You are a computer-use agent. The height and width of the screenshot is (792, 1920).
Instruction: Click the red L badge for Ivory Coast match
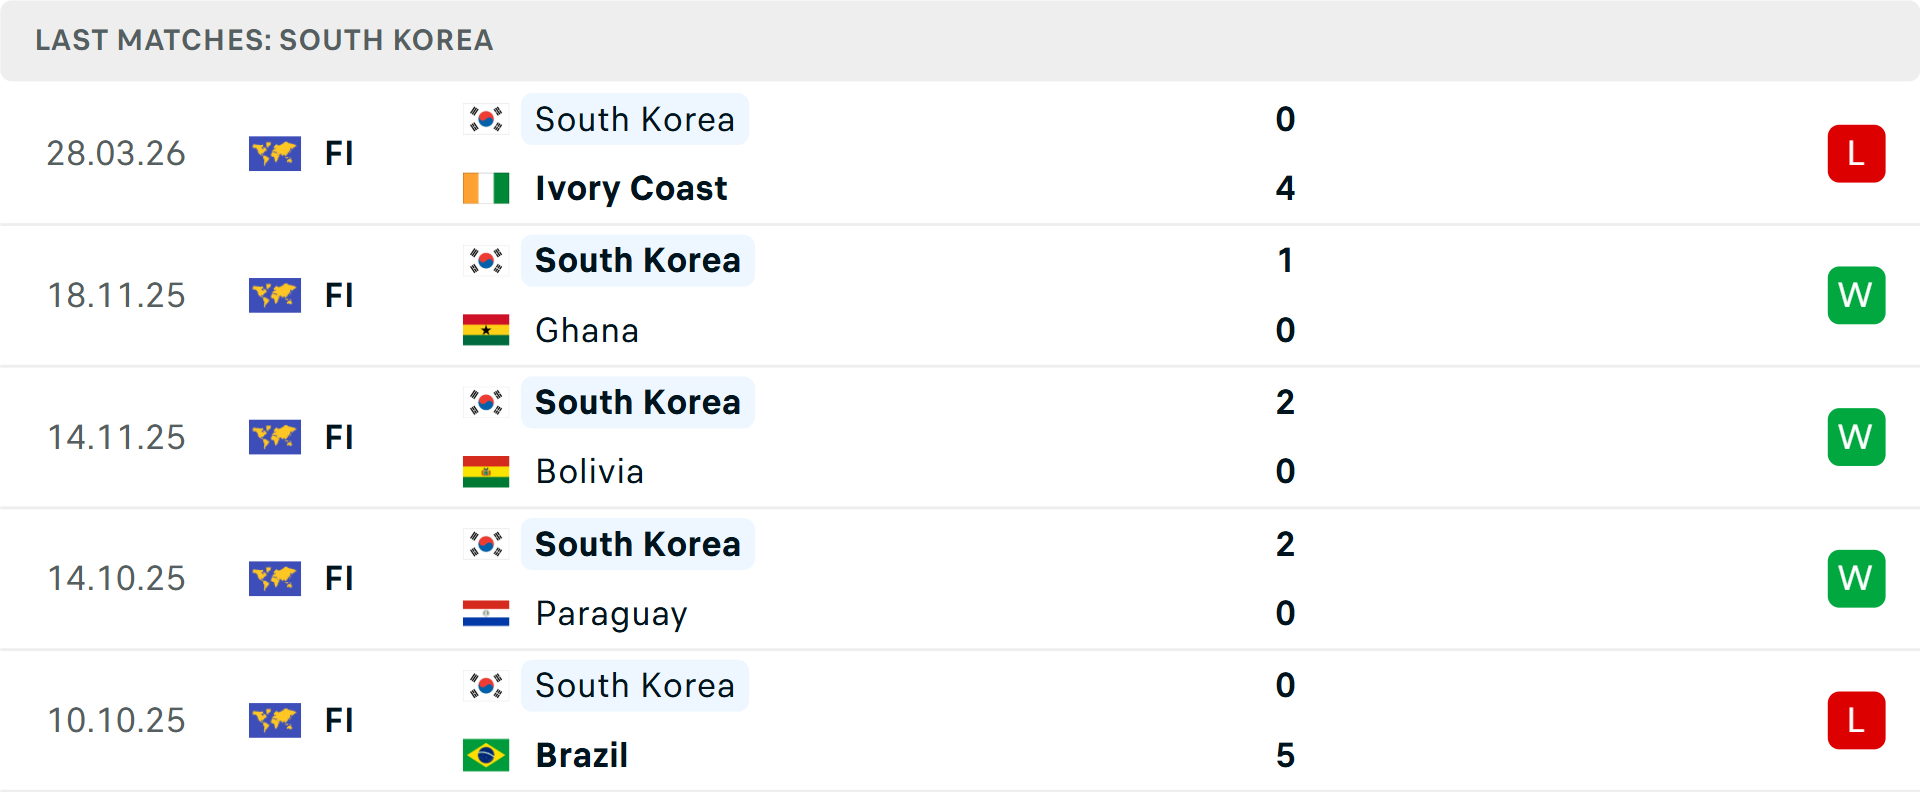click(1856, 154)
